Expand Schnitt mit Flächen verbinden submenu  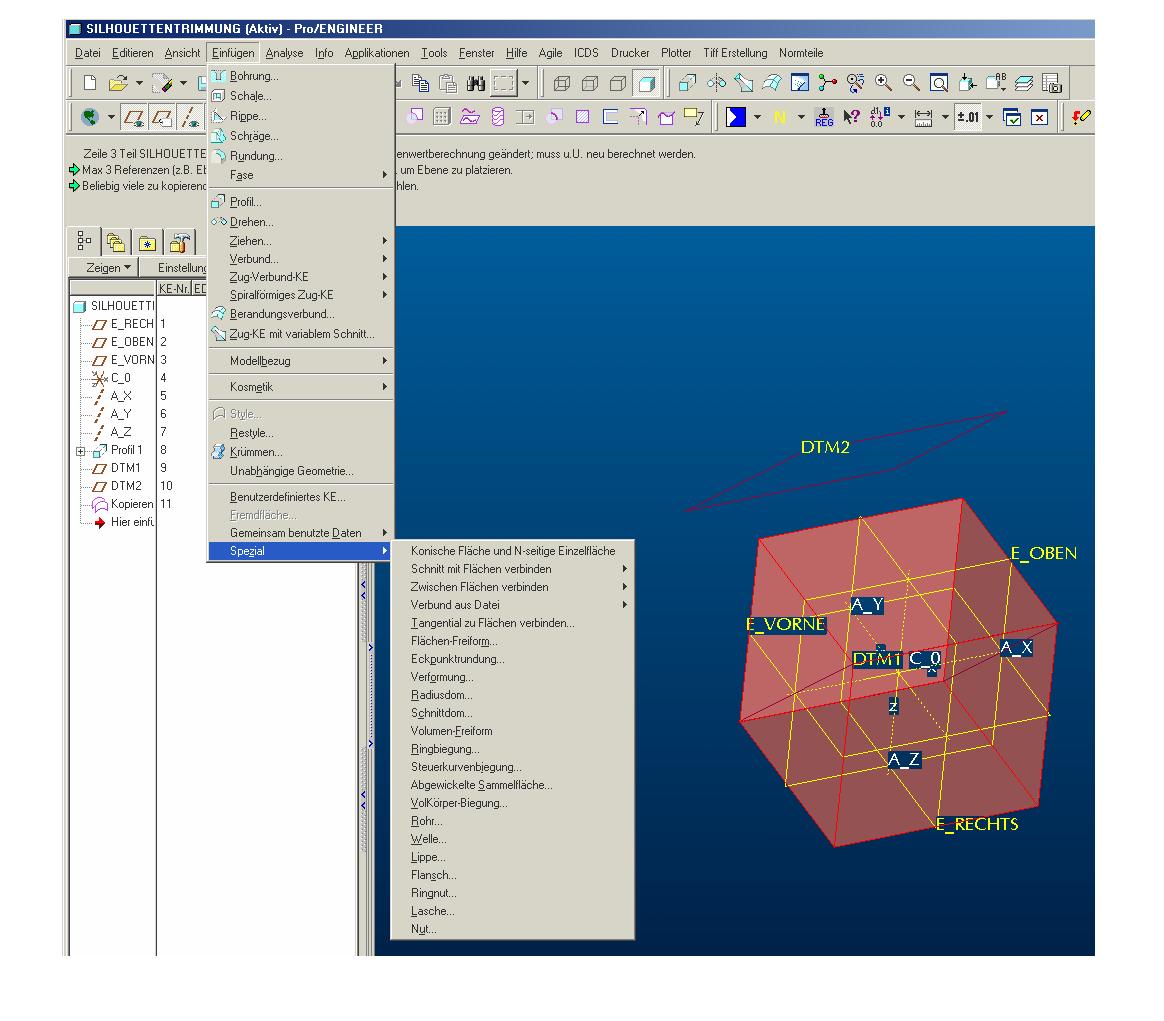tap(512, 569)
